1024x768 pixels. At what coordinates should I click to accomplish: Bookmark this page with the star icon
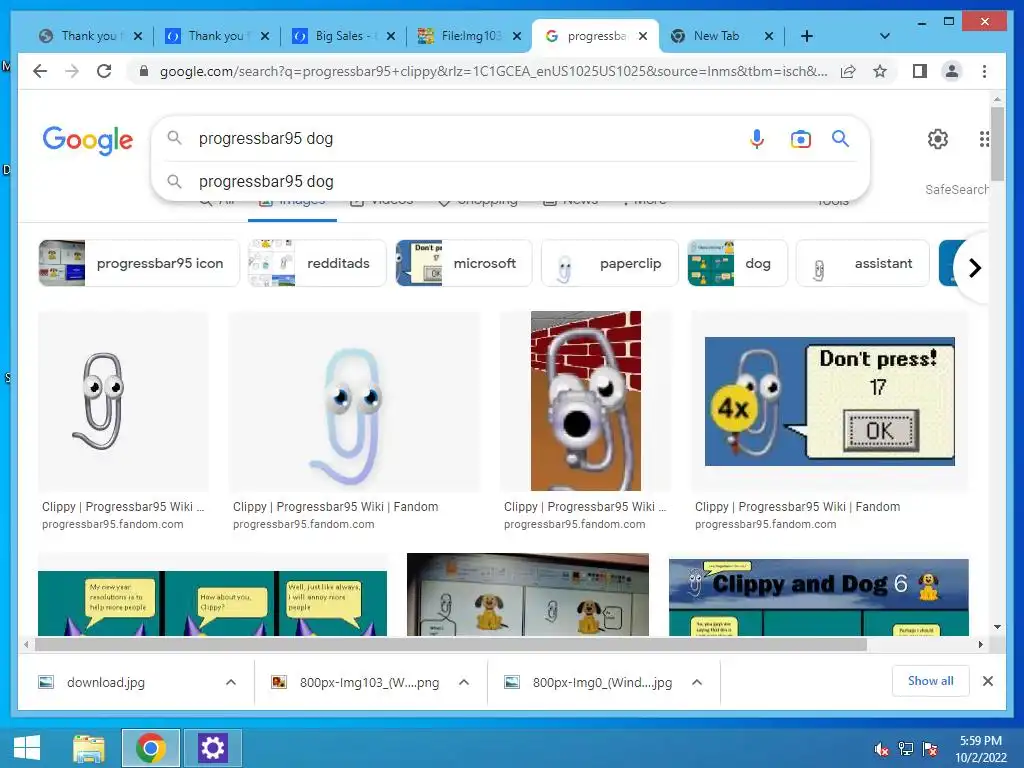point(880,71)
